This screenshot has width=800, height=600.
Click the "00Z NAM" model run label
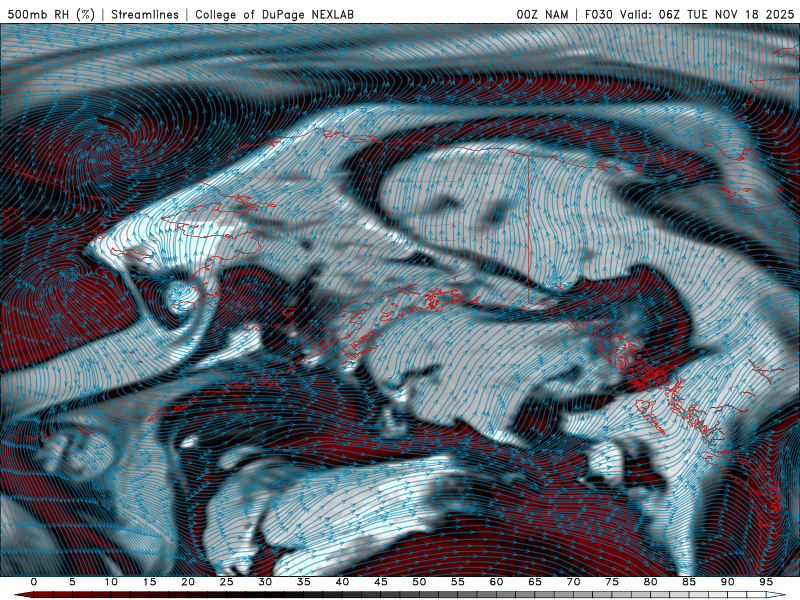542,15
